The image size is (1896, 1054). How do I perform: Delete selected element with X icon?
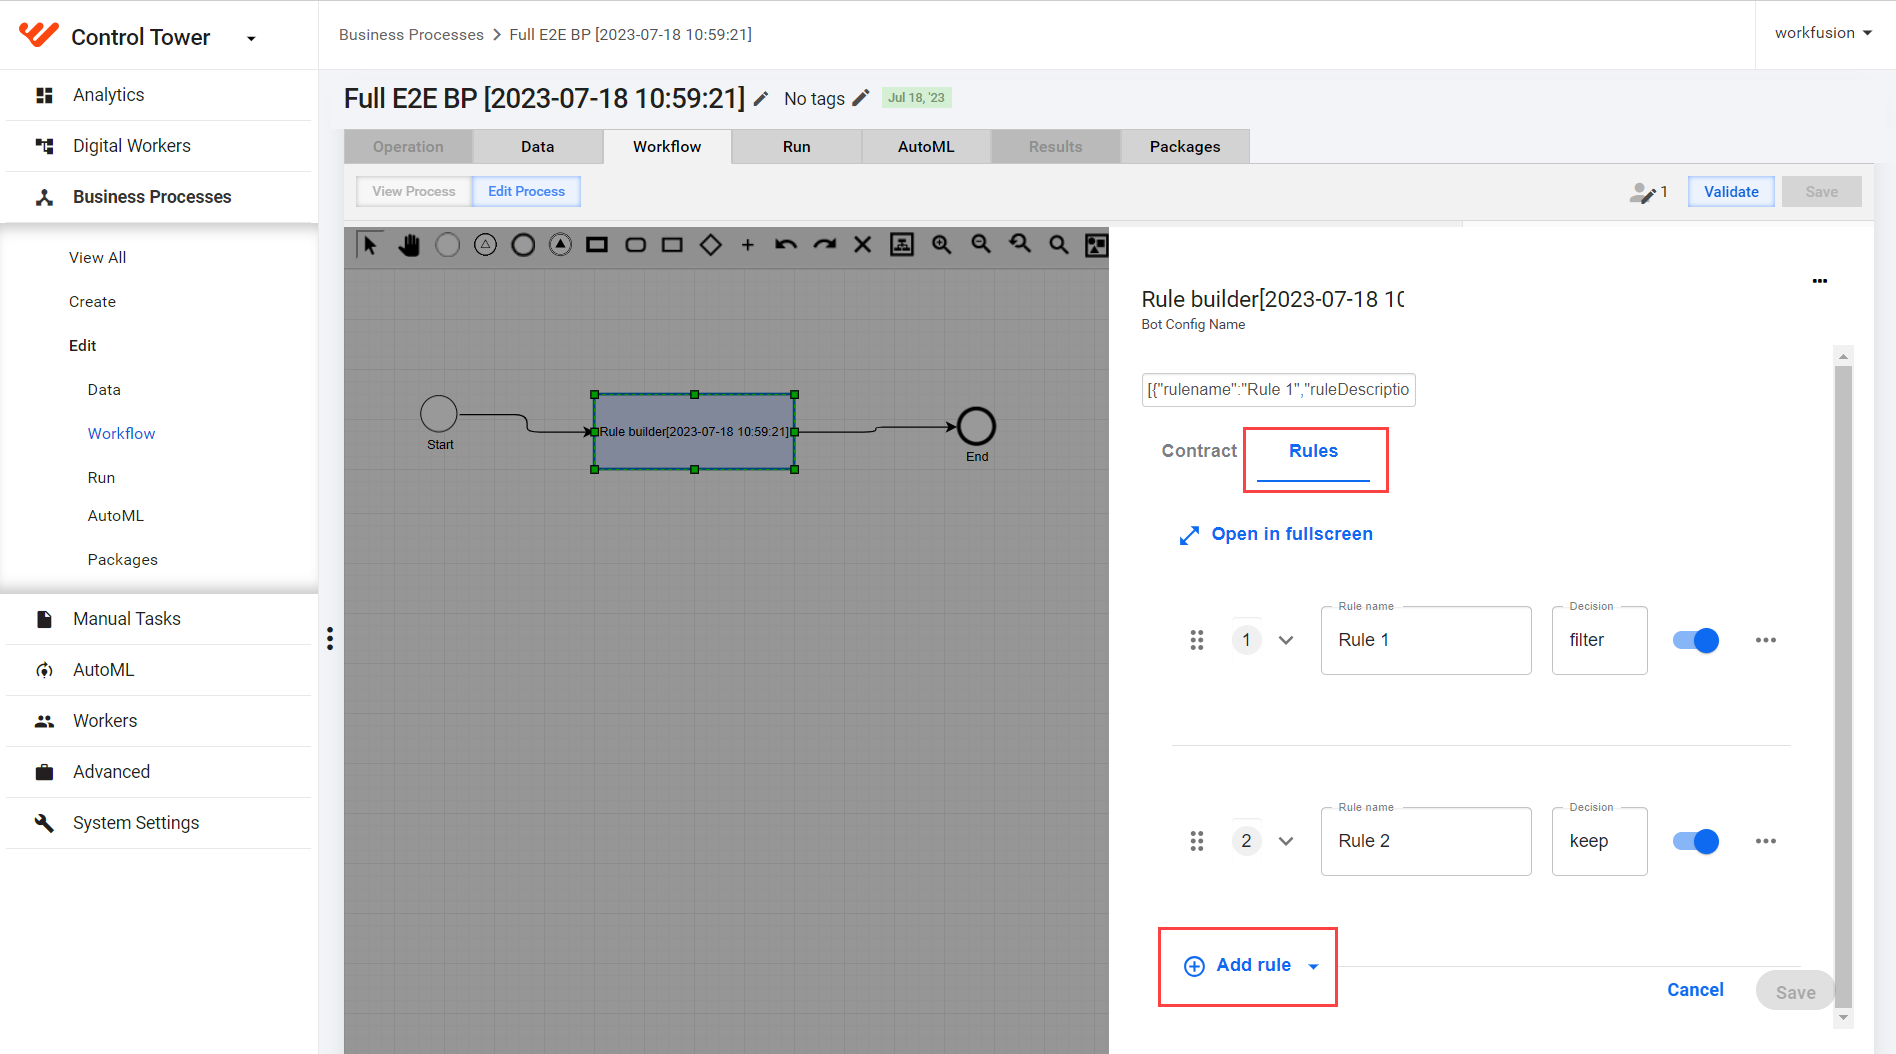863,245
